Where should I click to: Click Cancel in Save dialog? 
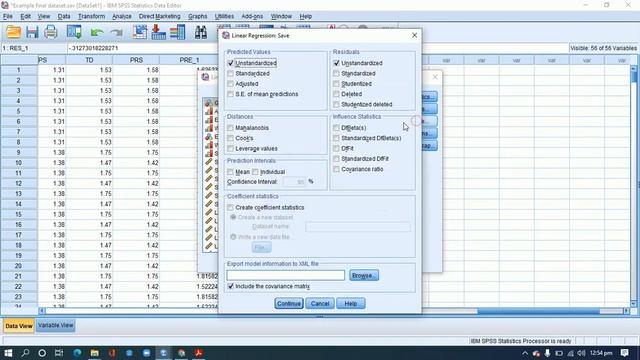tap(320, 304)
